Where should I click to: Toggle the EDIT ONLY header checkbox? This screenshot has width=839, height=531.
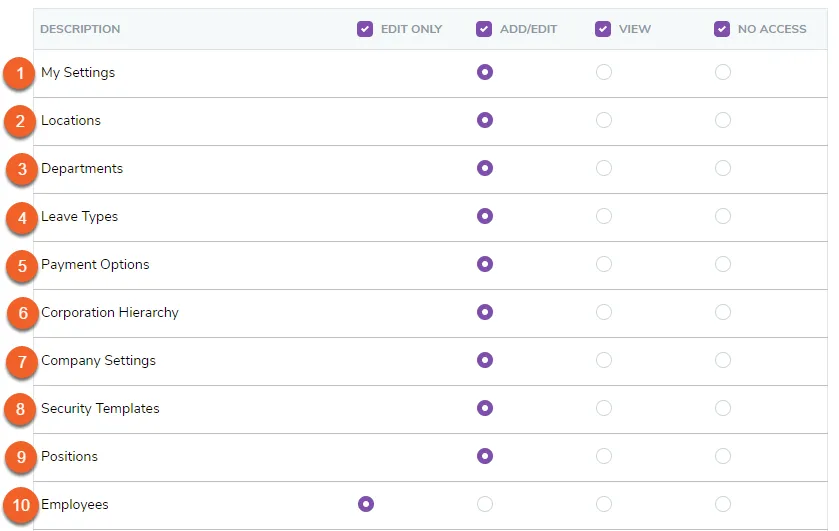[365, 29]
